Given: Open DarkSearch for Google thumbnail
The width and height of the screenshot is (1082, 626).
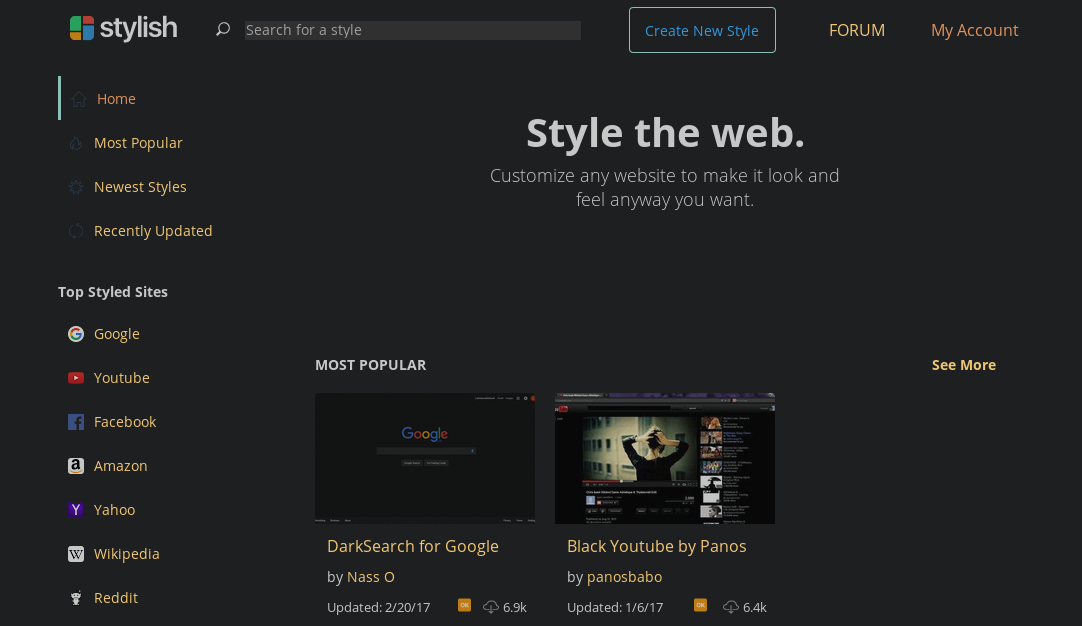Looking at the screenshot, I should (x=425, y=458).
